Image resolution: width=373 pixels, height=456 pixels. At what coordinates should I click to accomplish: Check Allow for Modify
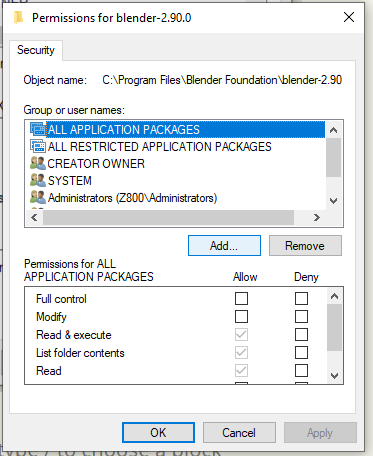pyautogui.click(x=241, y=316)
